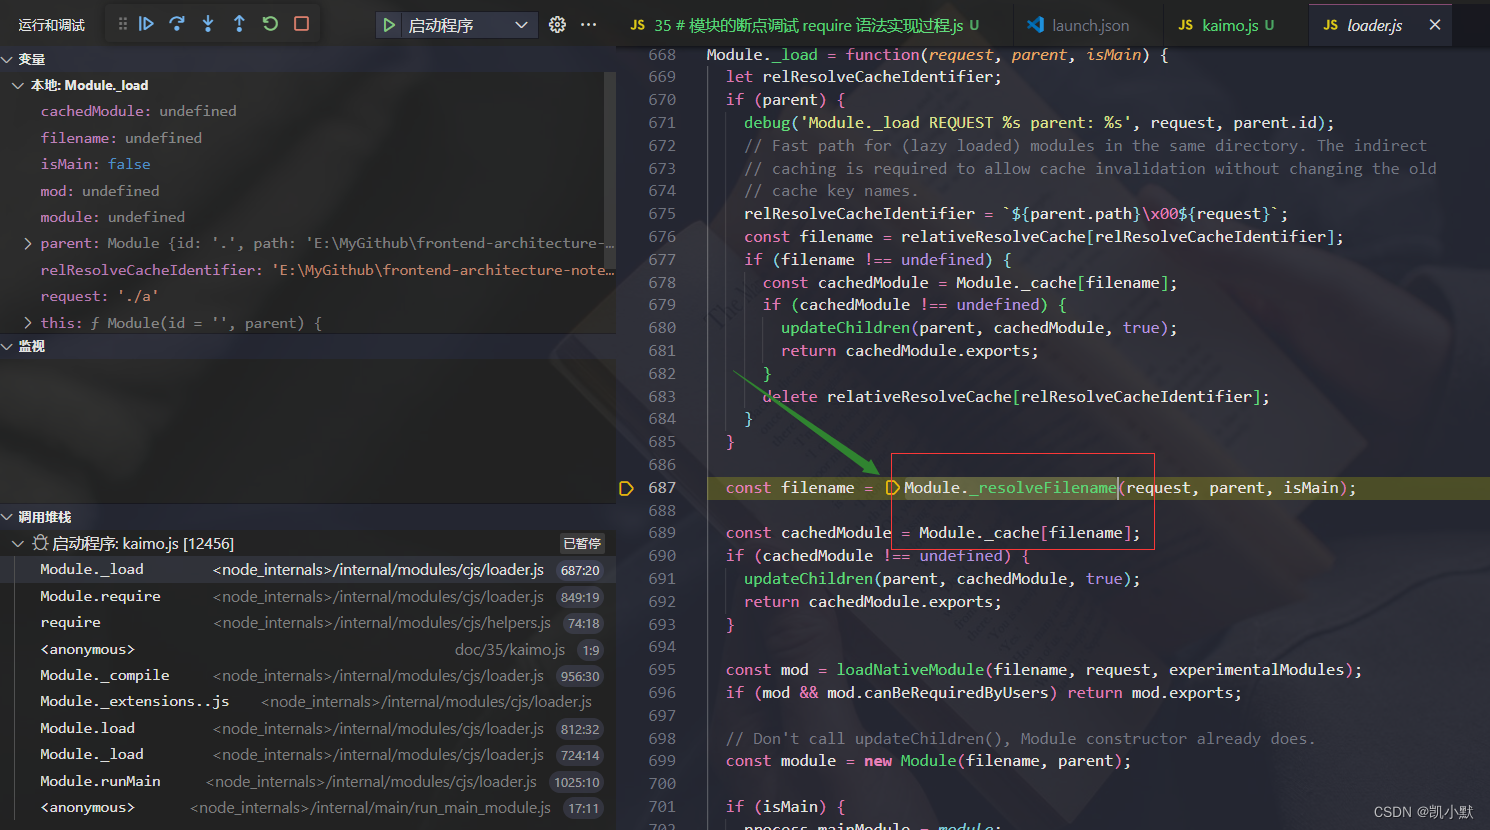Close the loader.js tab
This screenshot has height=830, width=1490.
pos(1435,25)
